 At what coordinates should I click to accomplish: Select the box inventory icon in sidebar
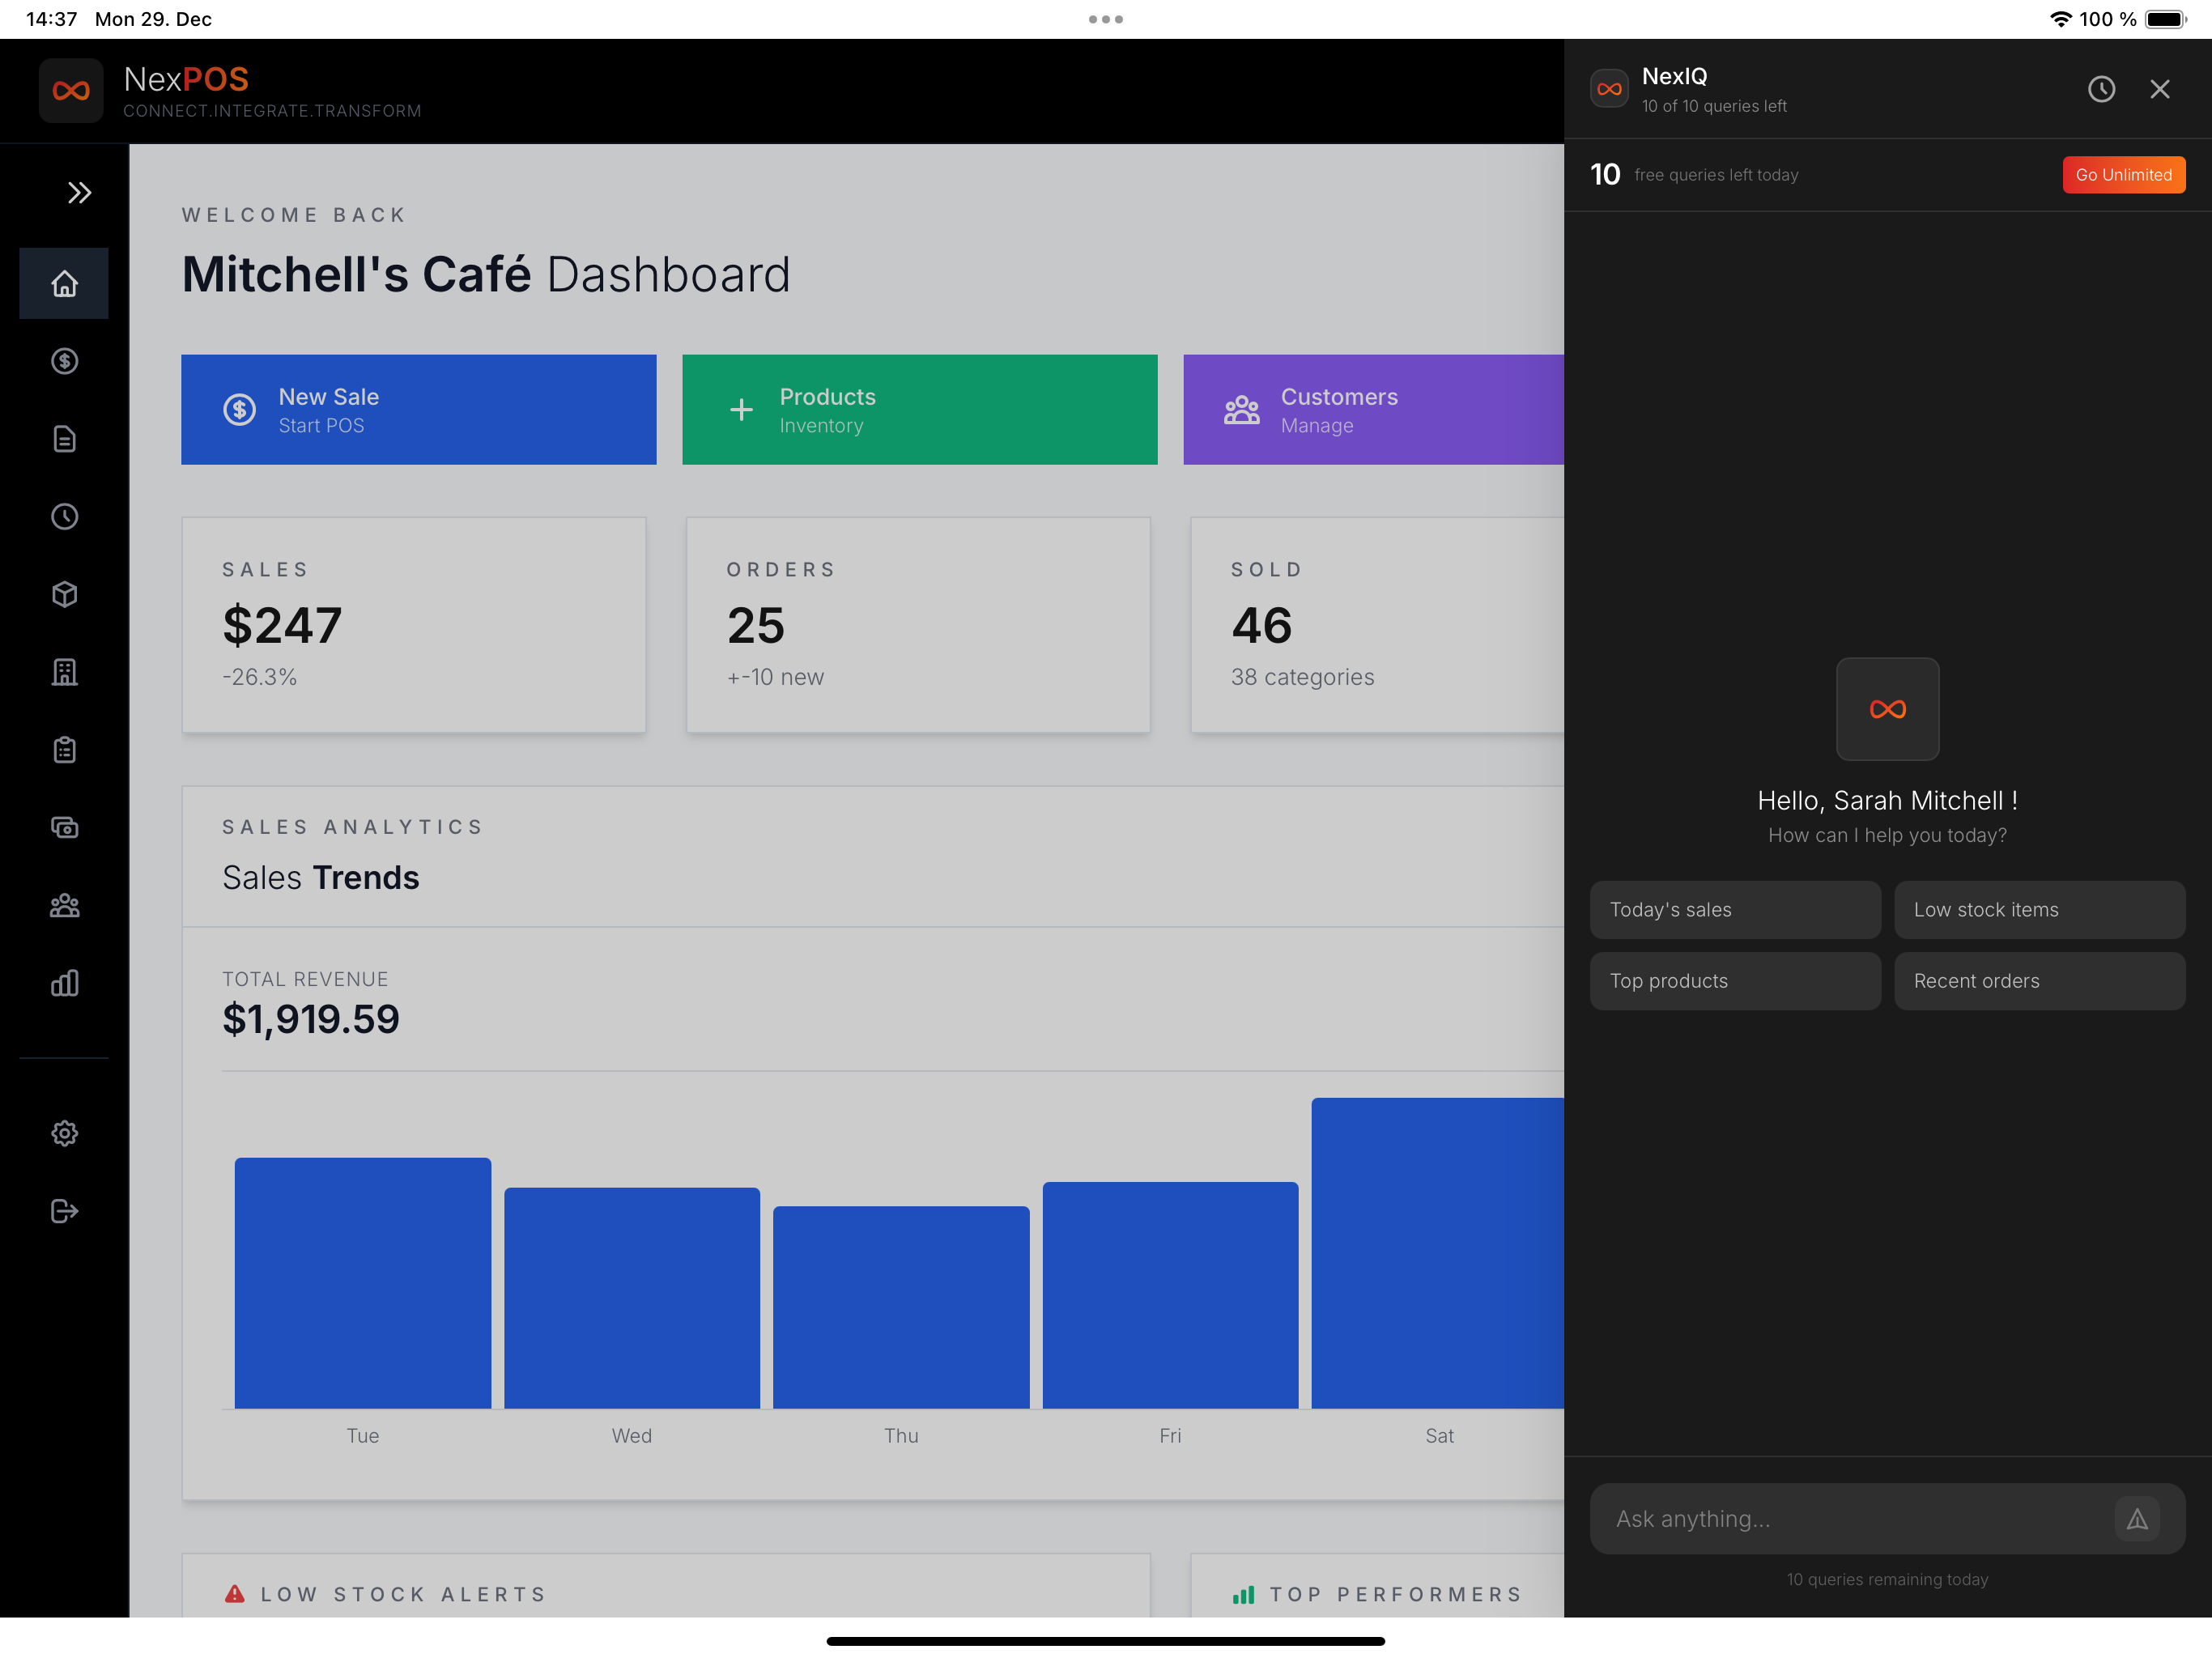(x=64, y=594)
